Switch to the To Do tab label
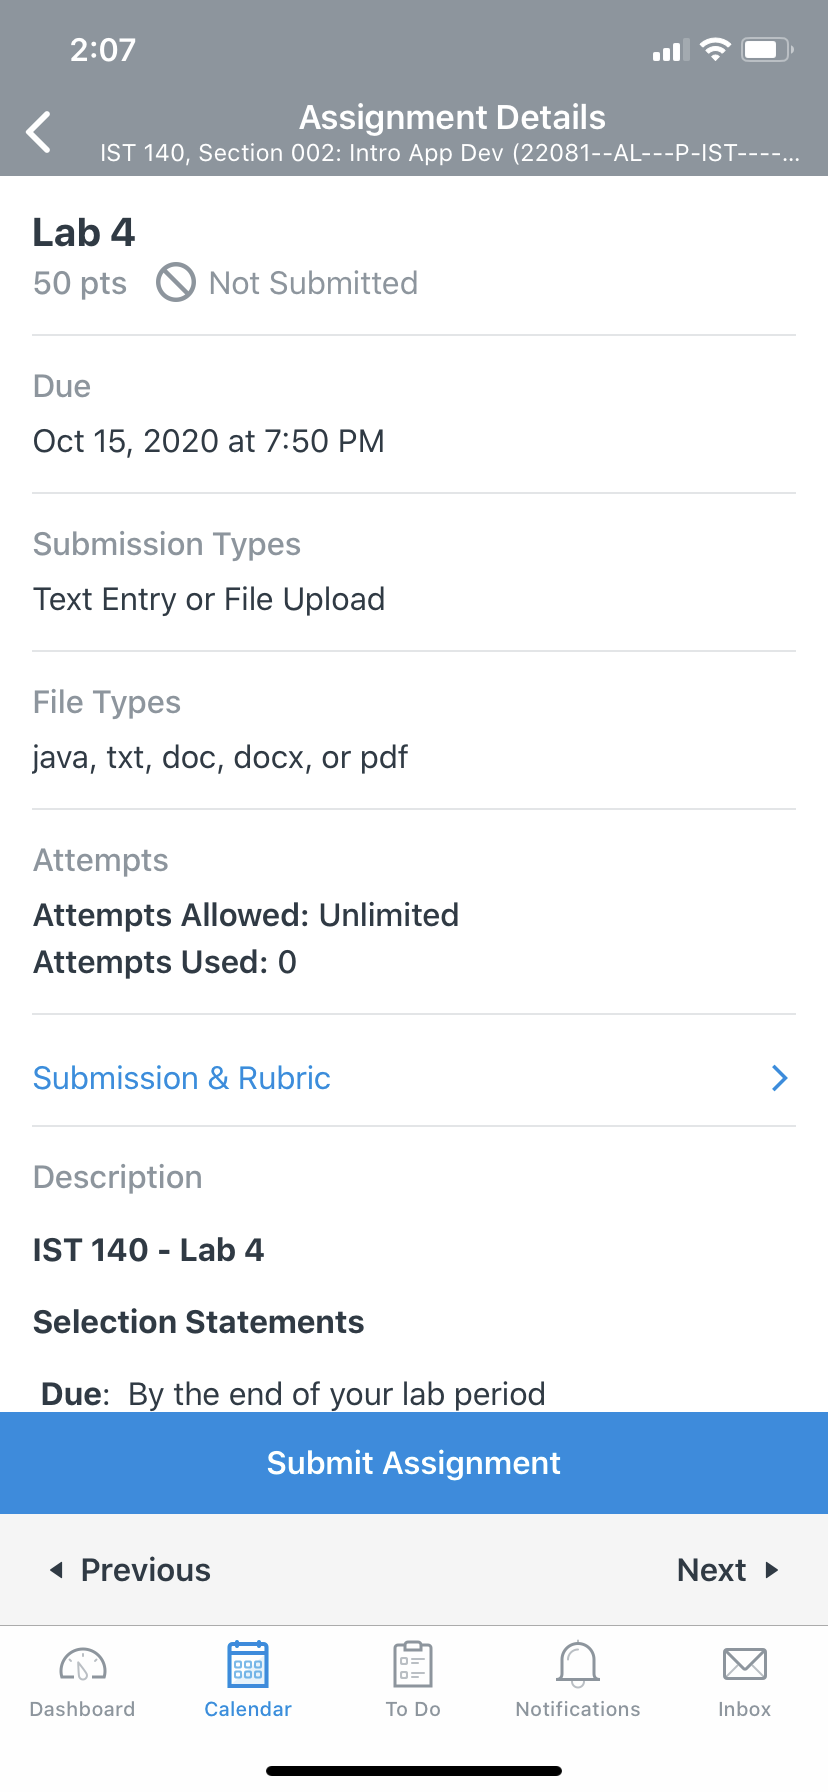The image size is (828, 1792). (413, 1709)
